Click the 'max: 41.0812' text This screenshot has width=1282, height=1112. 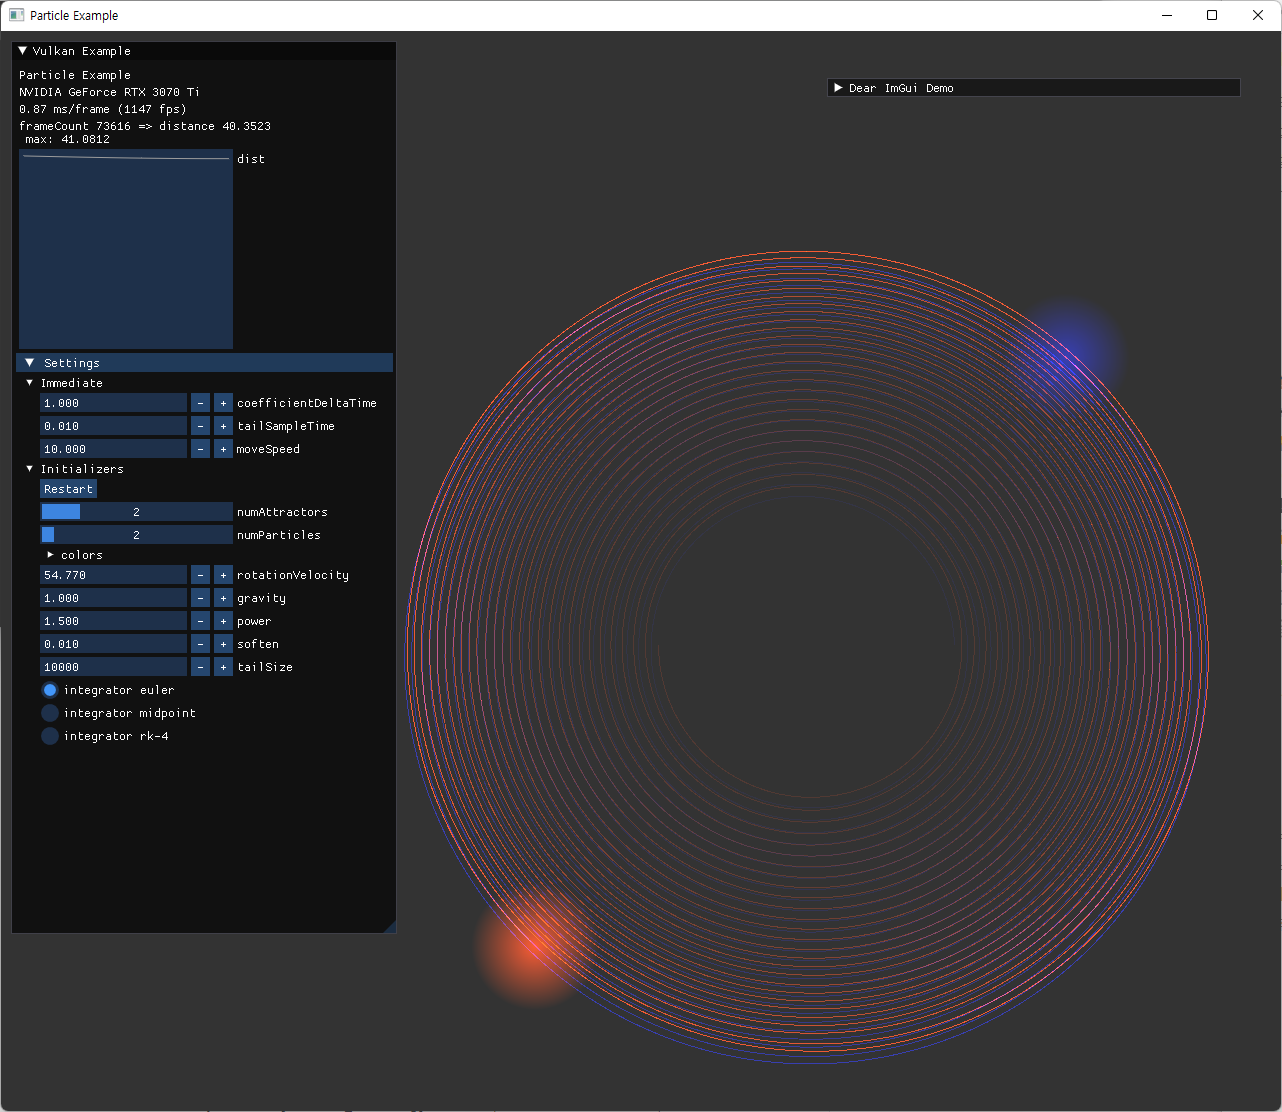[67, 139]
